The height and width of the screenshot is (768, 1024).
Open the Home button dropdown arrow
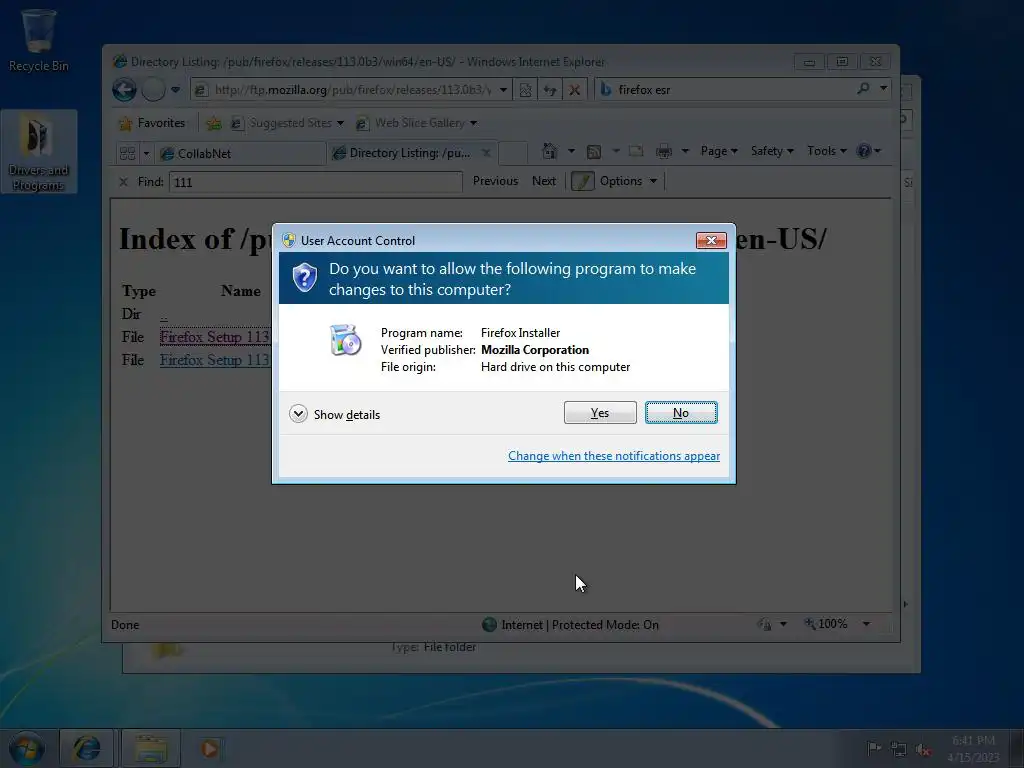point(571,152)
